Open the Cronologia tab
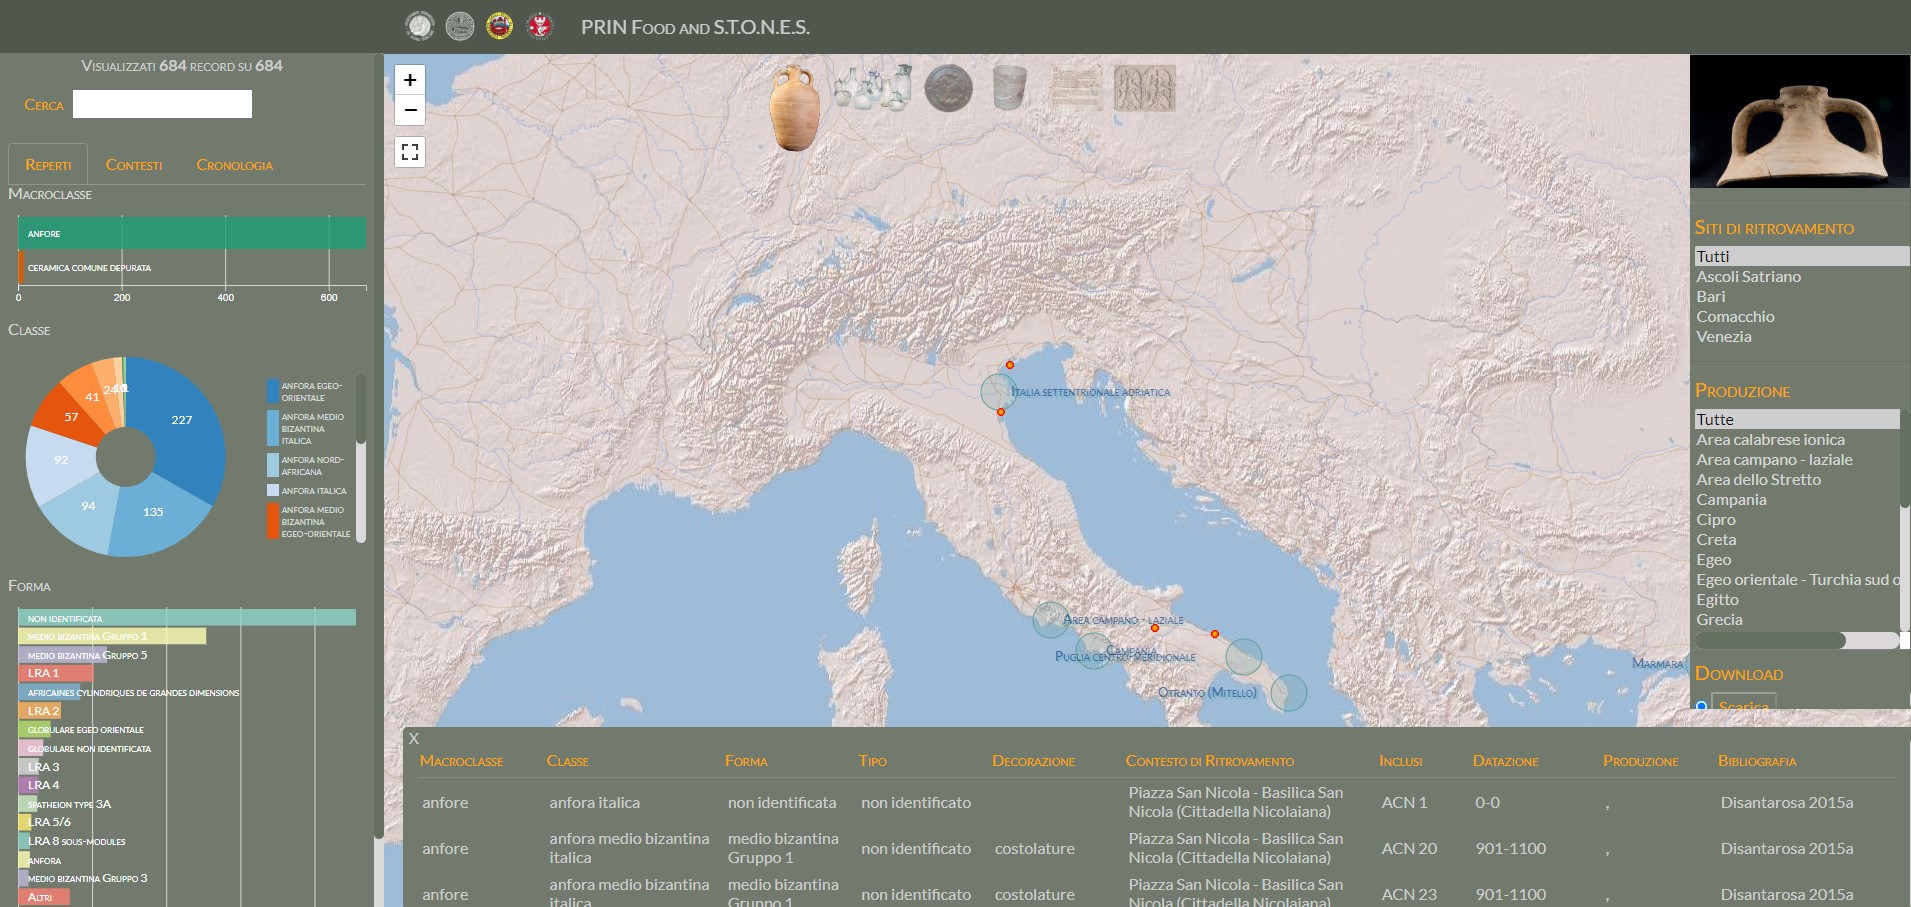1911x907 pixels. pos(234,165)
